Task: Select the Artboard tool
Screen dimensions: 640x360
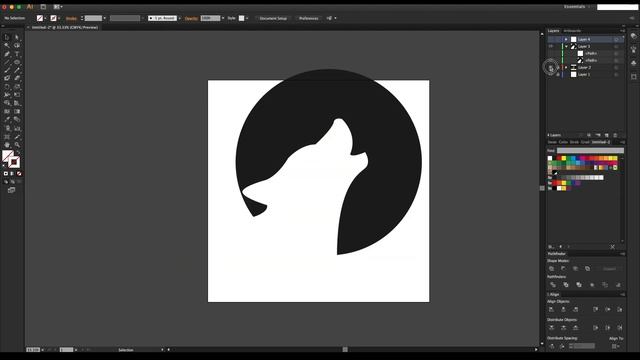Action: [7, 137]
